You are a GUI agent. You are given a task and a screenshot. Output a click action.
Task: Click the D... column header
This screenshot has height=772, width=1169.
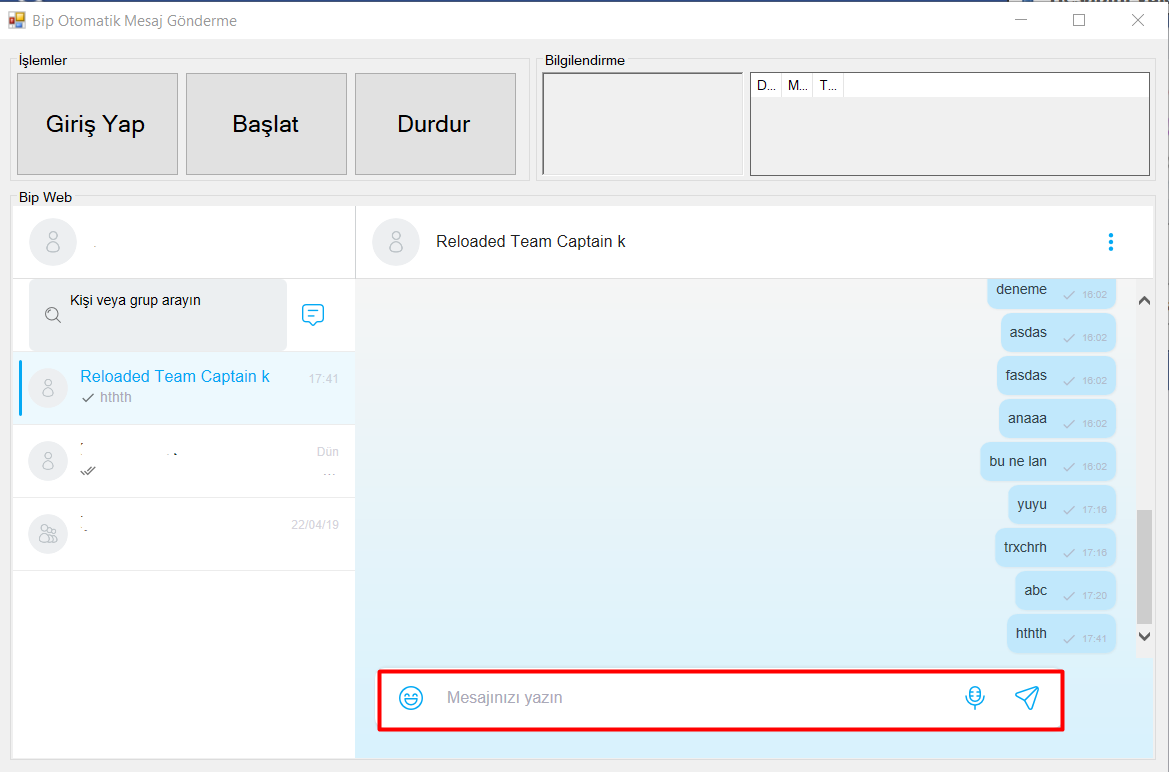point(766,86)
